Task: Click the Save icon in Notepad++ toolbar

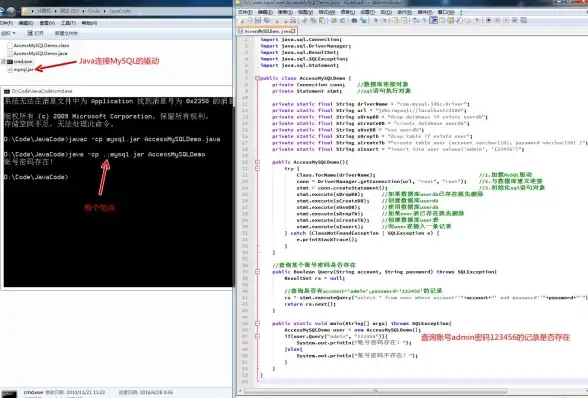Action: (x=258, y=20)
